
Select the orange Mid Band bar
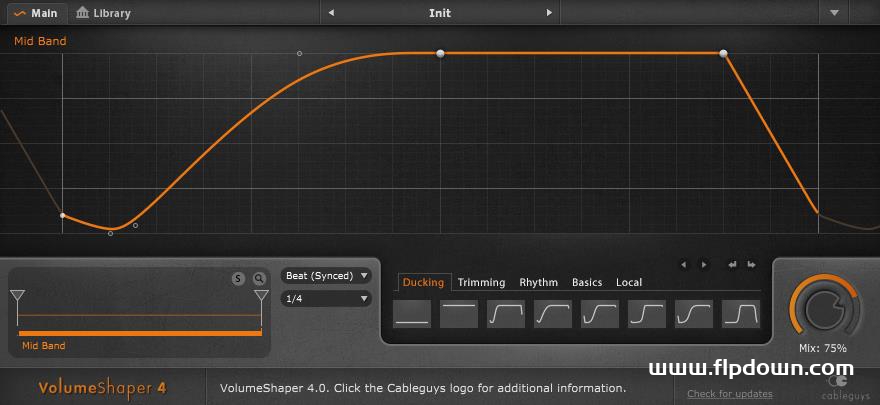140,333
